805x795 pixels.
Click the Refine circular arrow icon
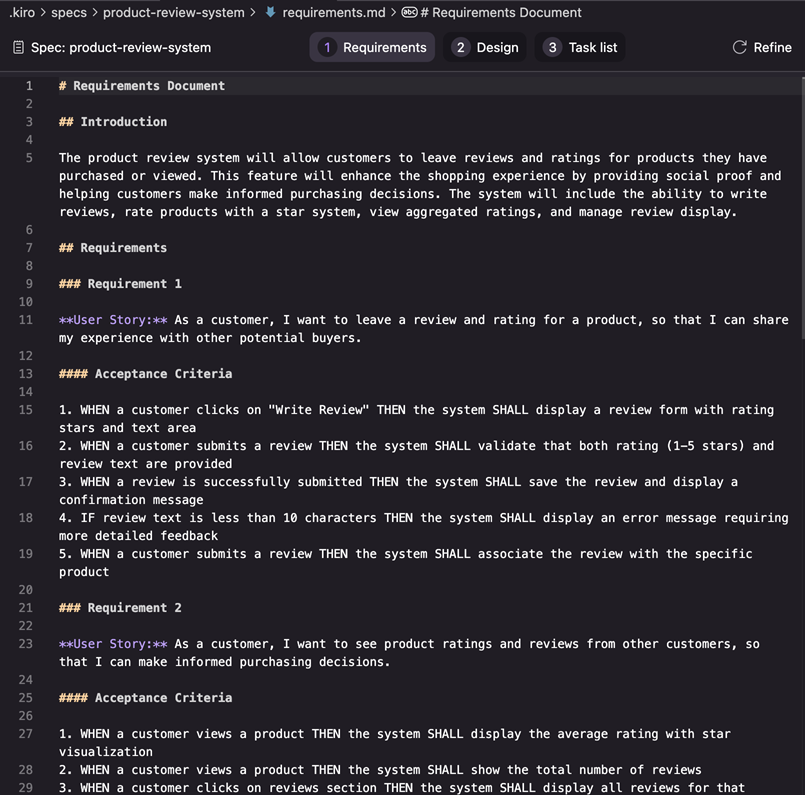(x=740, y=47)
